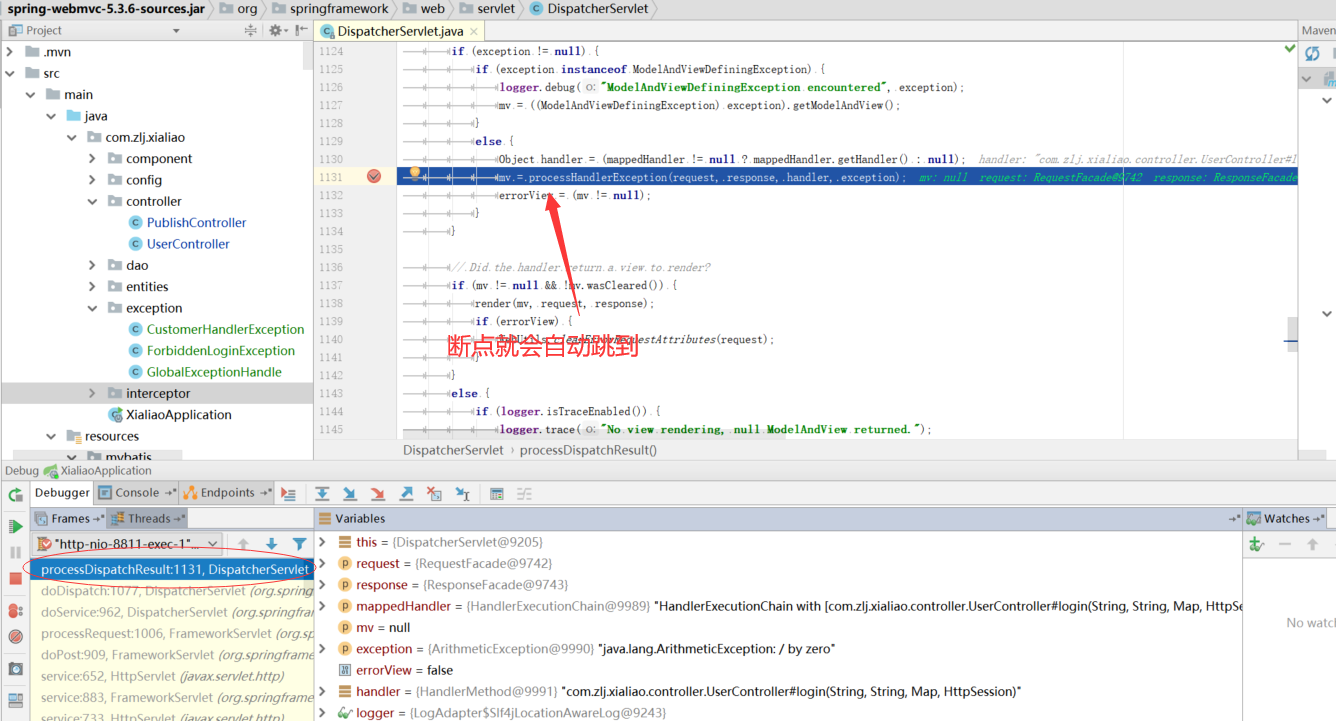Click the Step Out icon
The image size is (1336, 721).
point(406,493)
